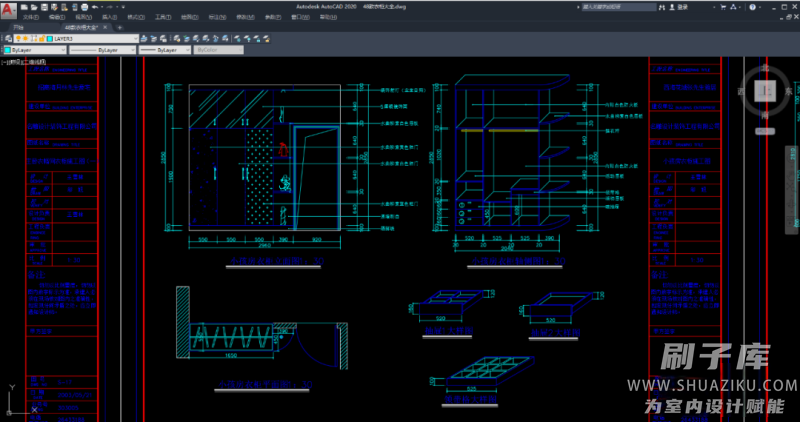Add a new drawing tab with plus button

tap(120, 27)
